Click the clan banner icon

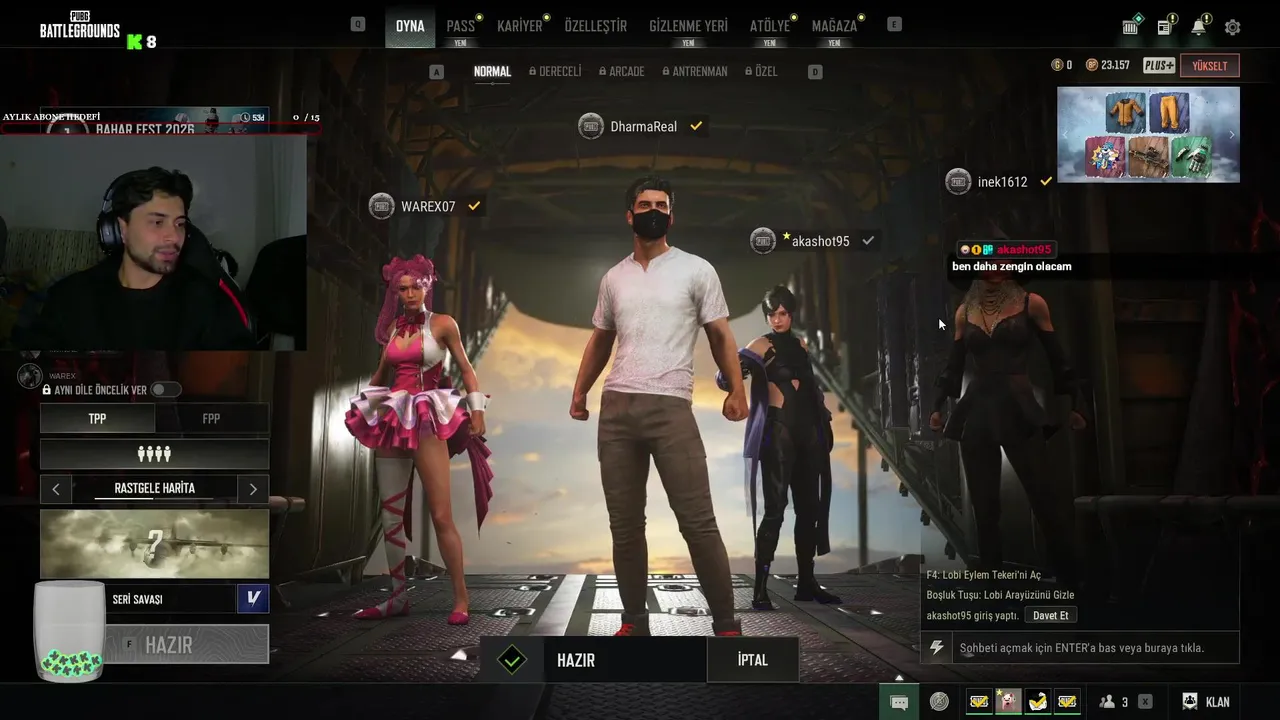coord(1190,702)
